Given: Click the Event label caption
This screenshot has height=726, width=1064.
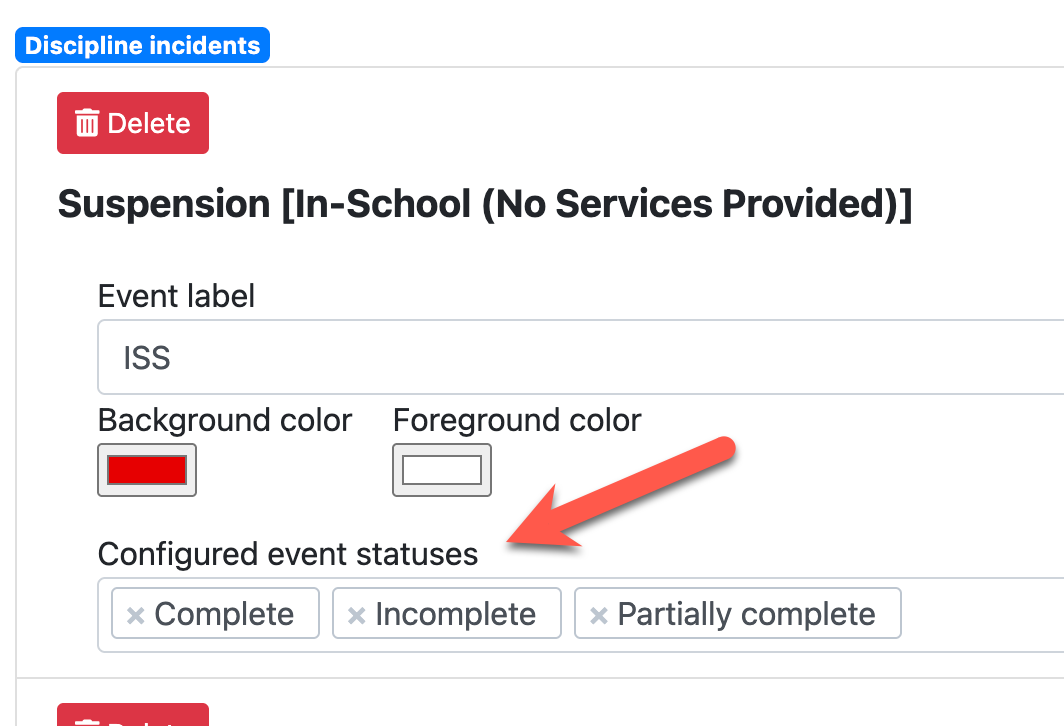Looking at the screenshot, I should click(x=177, y=296).
